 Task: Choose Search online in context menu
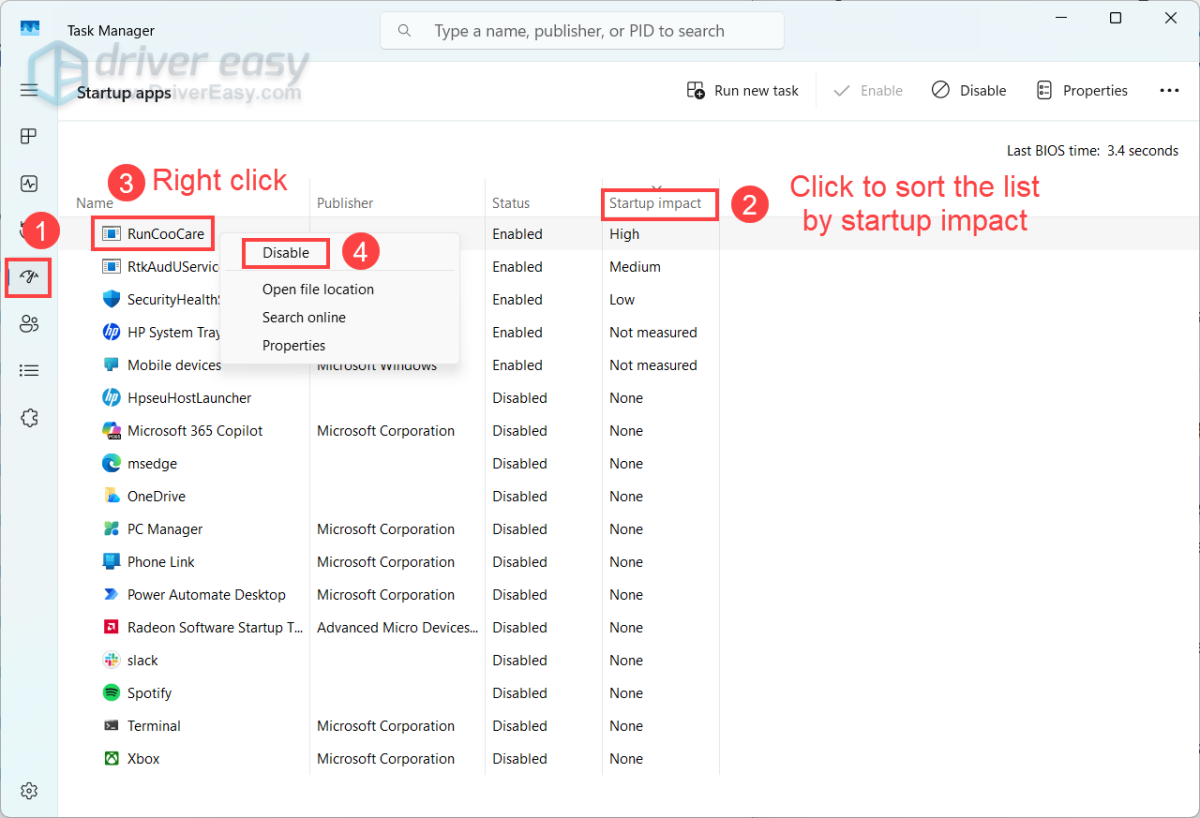304,317
